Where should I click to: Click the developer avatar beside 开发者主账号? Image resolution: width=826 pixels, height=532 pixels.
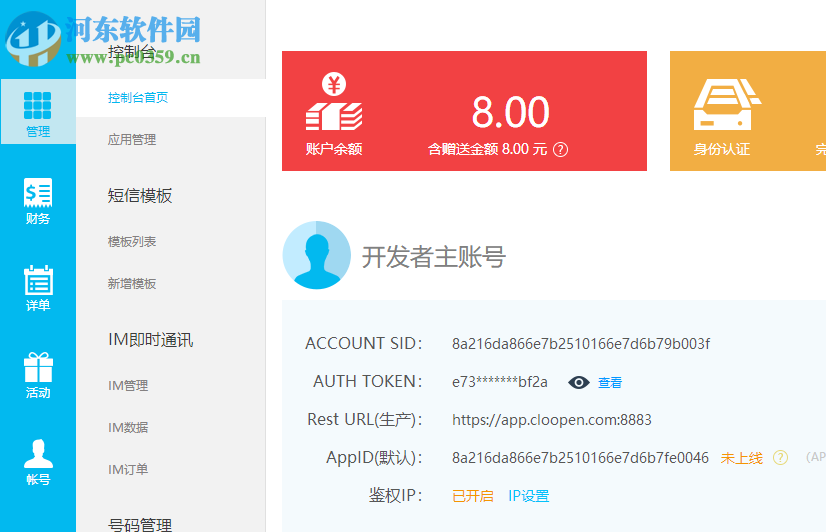[317, 255]
